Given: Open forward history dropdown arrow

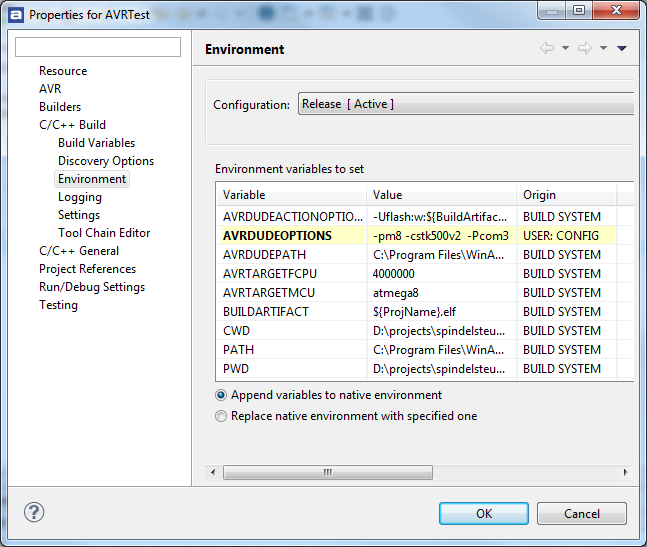Looking at the screenshot, I should coord(603,49).
